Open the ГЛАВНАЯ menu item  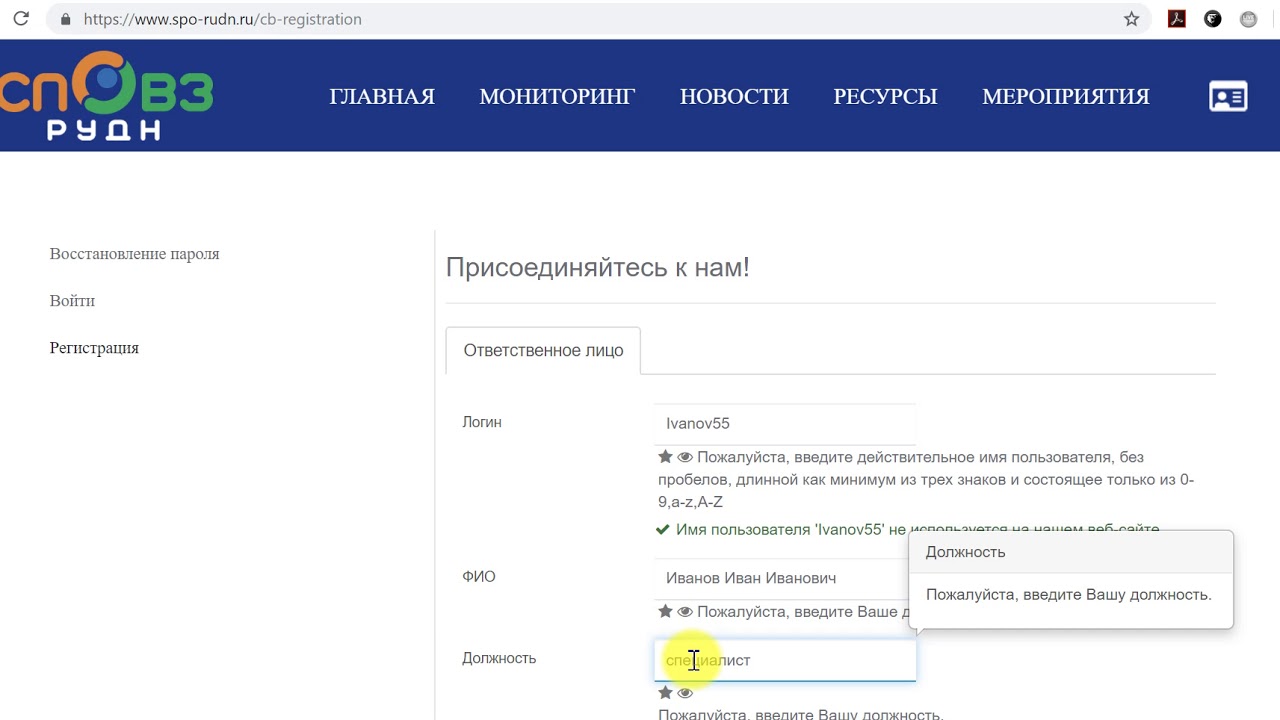[x=382, y=97]
